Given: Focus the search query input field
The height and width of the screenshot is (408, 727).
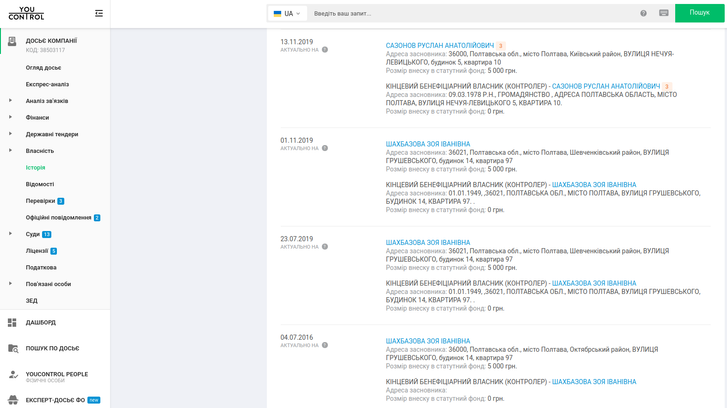Looking at the screenshot, I should 473,13.
